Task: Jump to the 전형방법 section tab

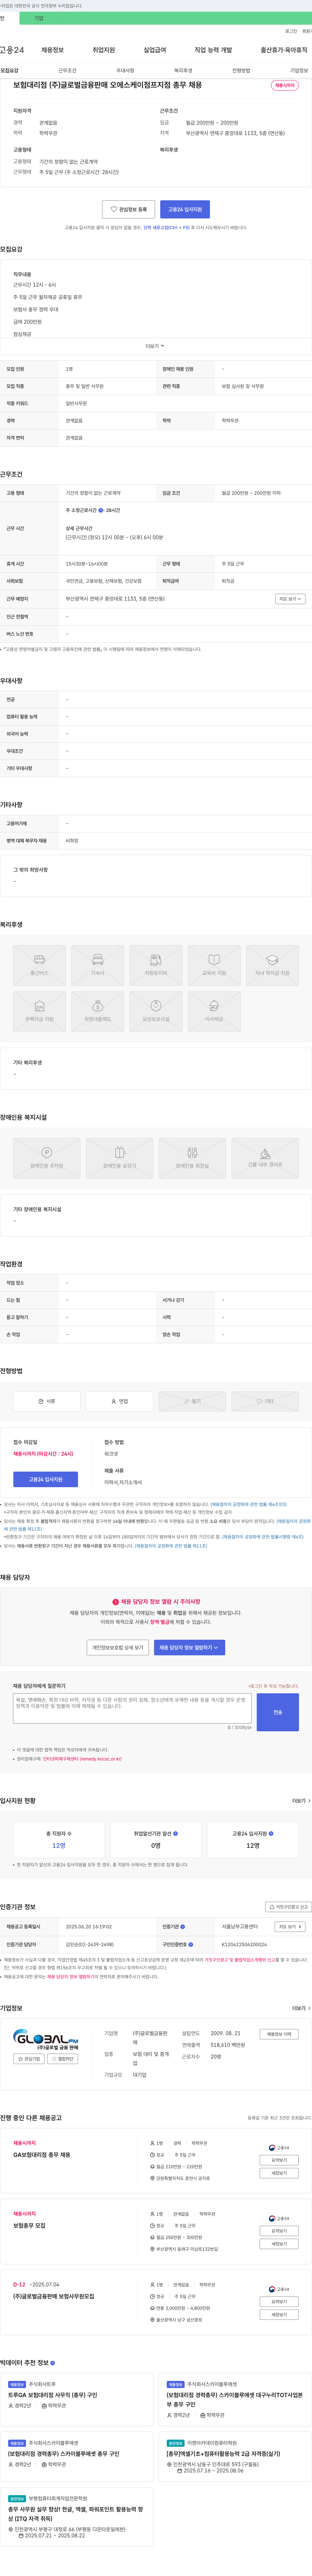Action: click(x=241, y=71)
